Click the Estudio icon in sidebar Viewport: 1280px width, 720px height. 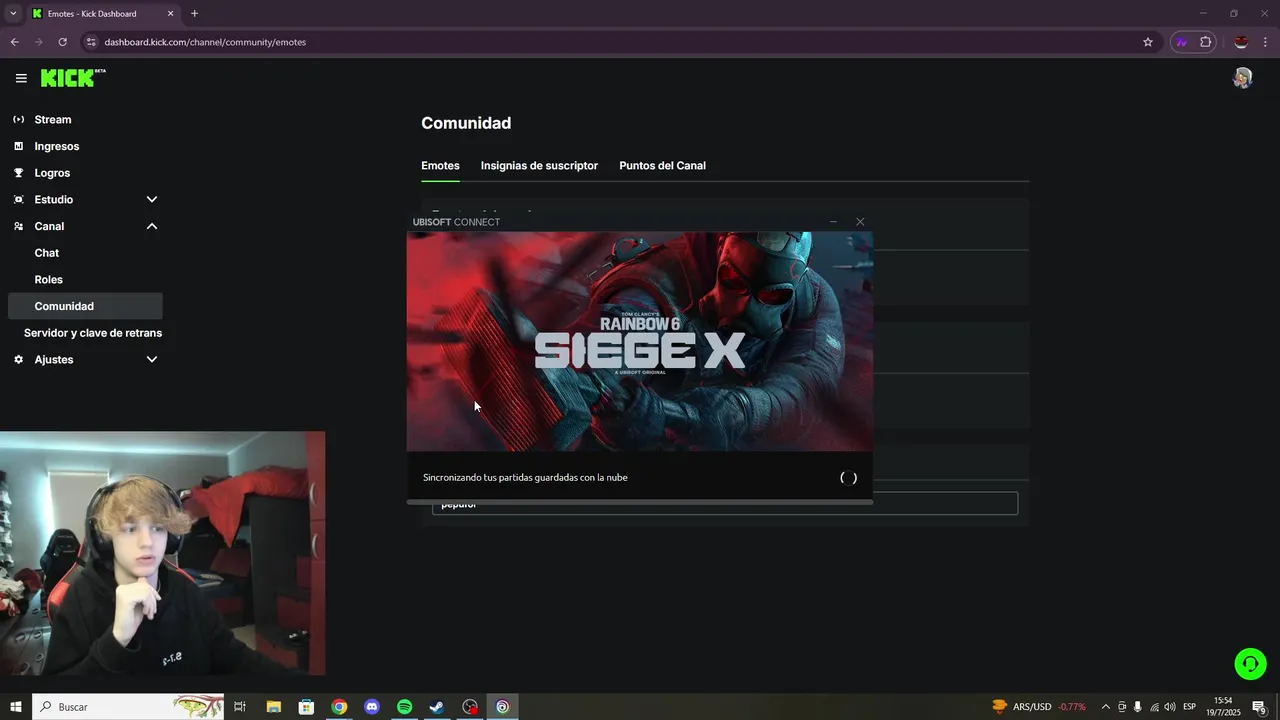(18, 199)
